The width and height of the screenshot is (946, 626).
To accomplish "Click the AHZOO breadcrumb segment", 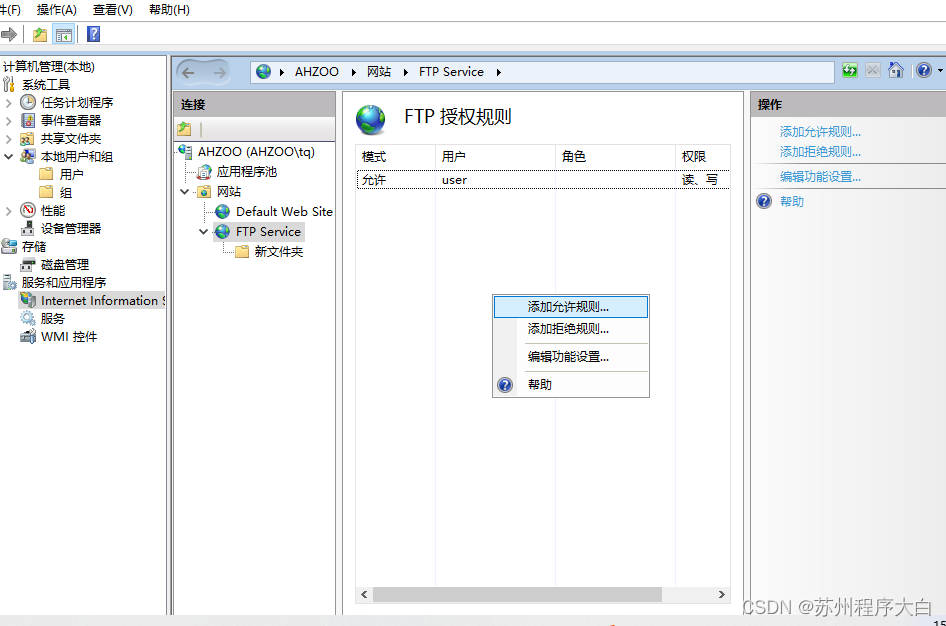I will click(x=317, y=72).
